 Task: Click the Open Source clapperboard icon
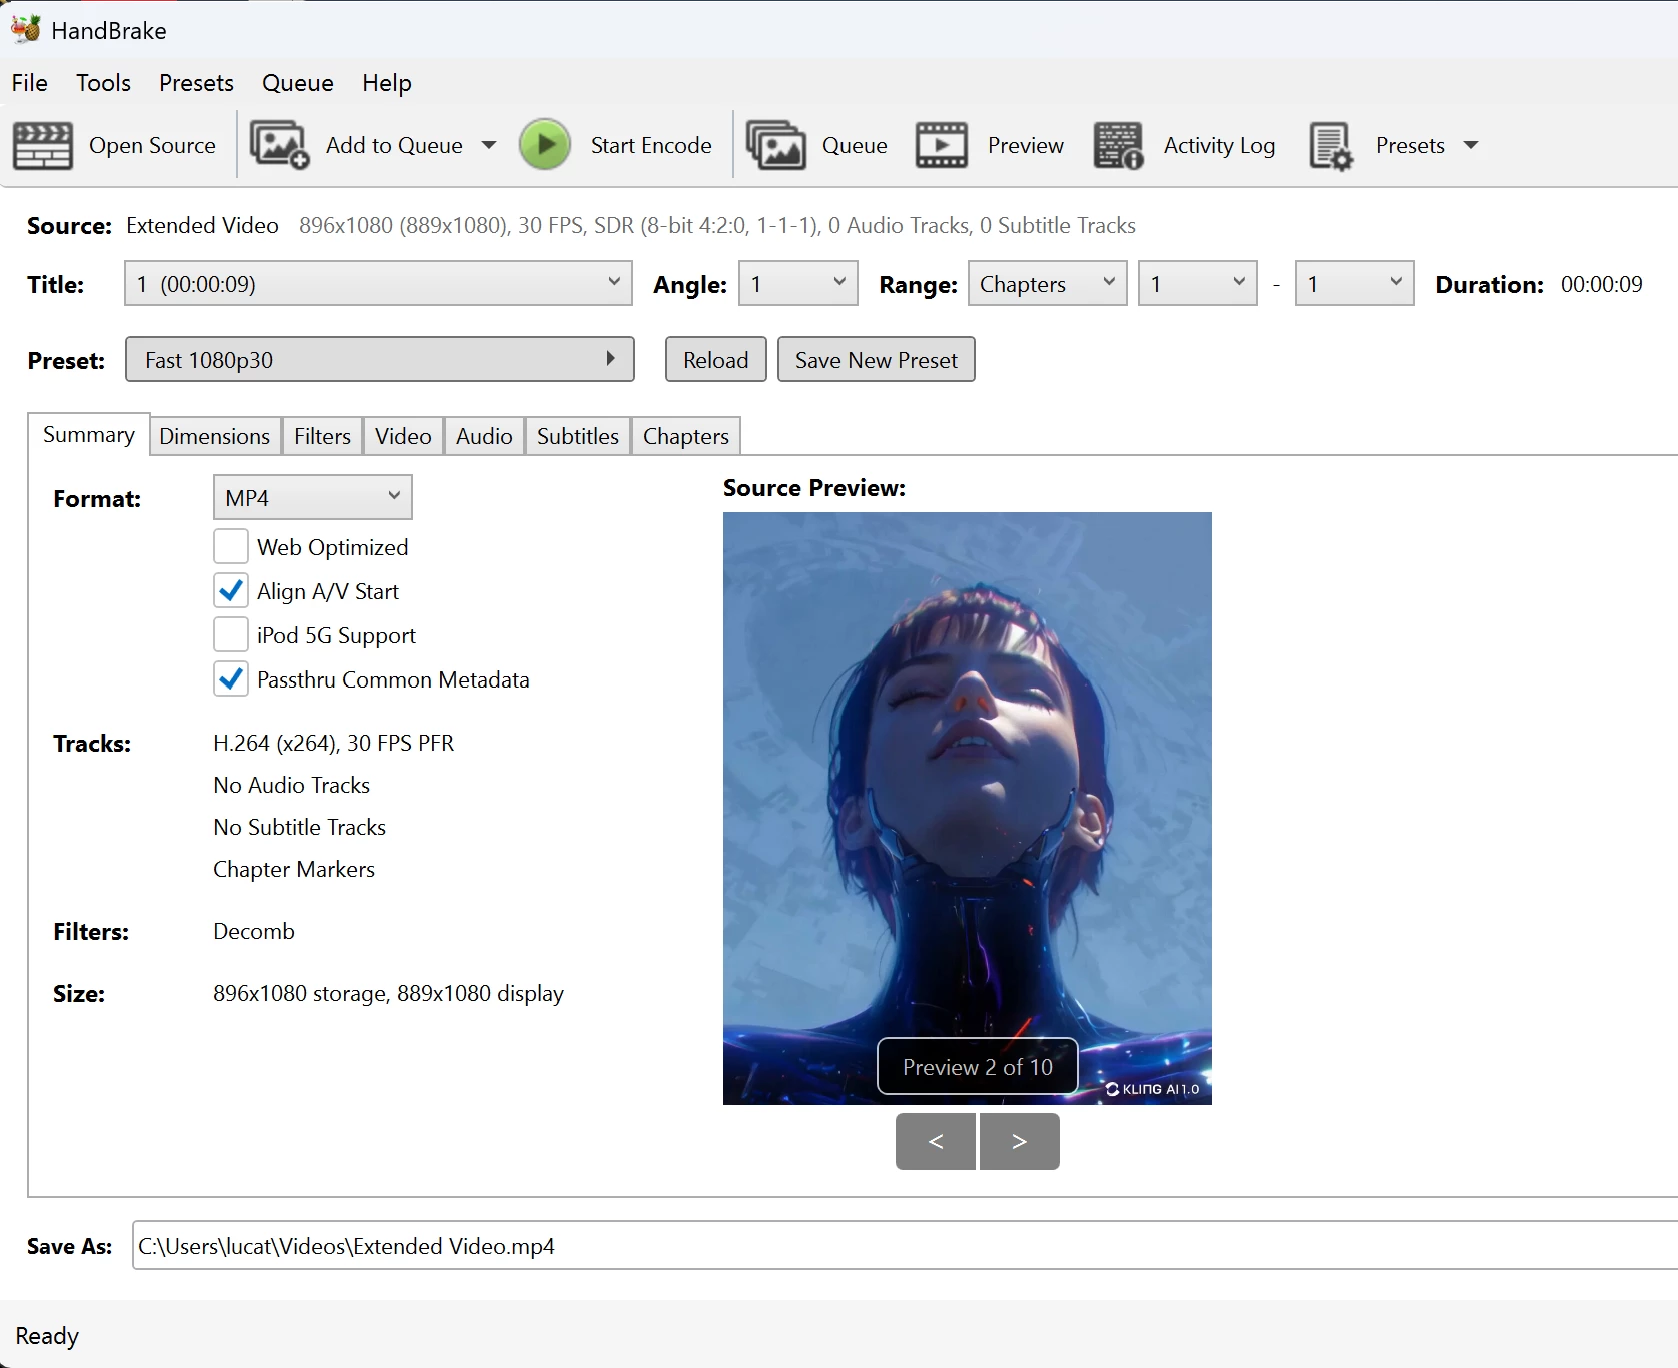[43, 146]
